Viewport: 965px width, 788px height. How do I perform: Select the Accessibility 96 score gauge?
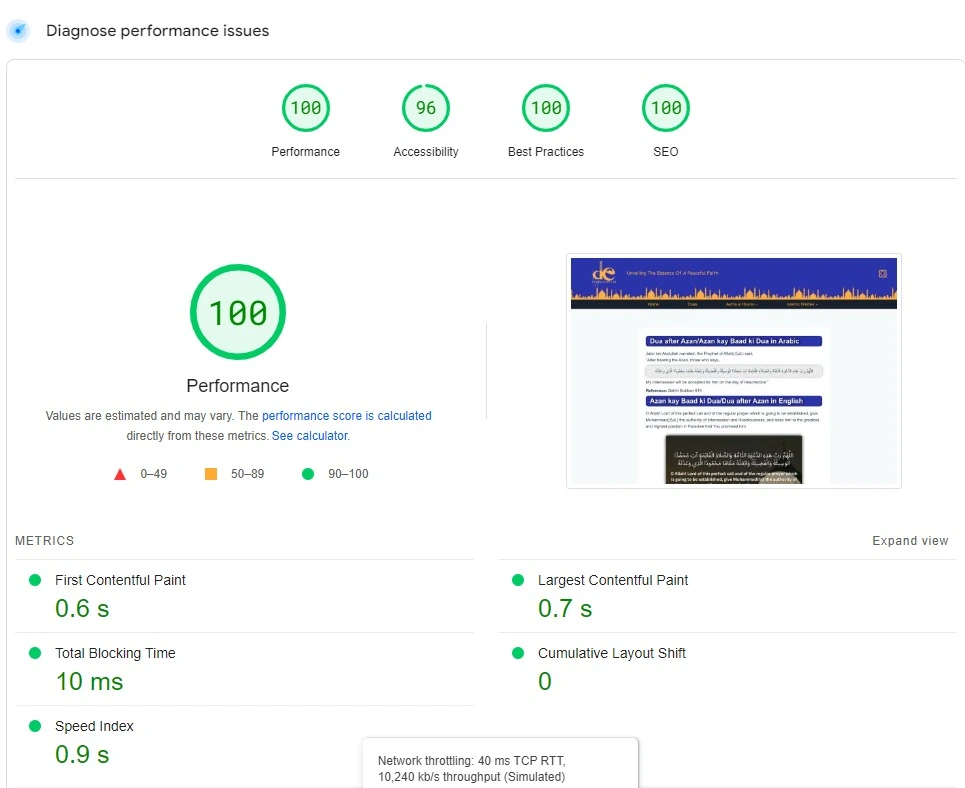[x=426, y=108]
